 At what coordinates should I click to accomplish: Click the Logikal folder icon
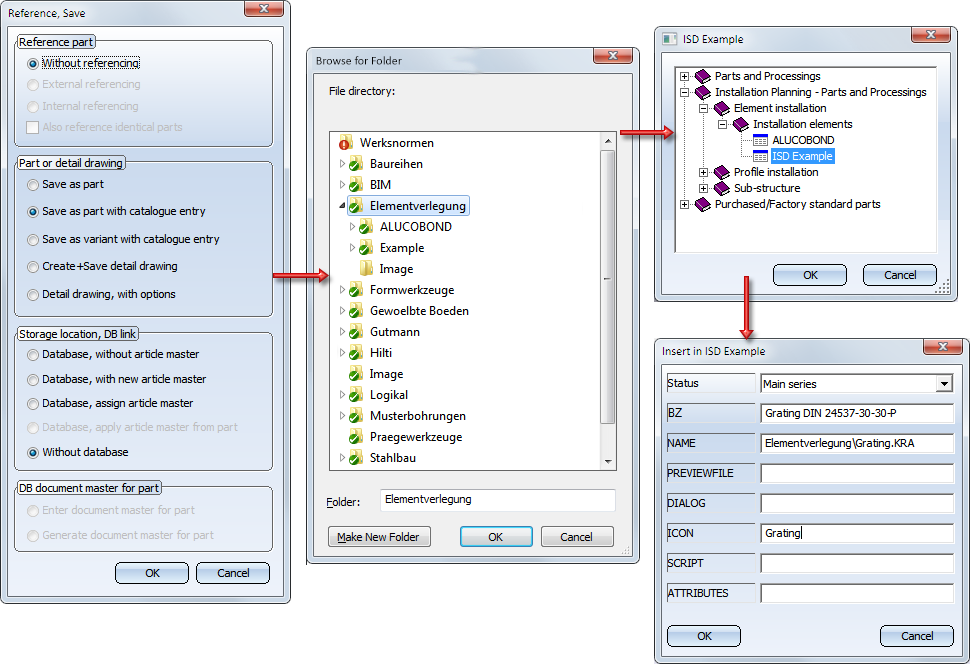356,395
